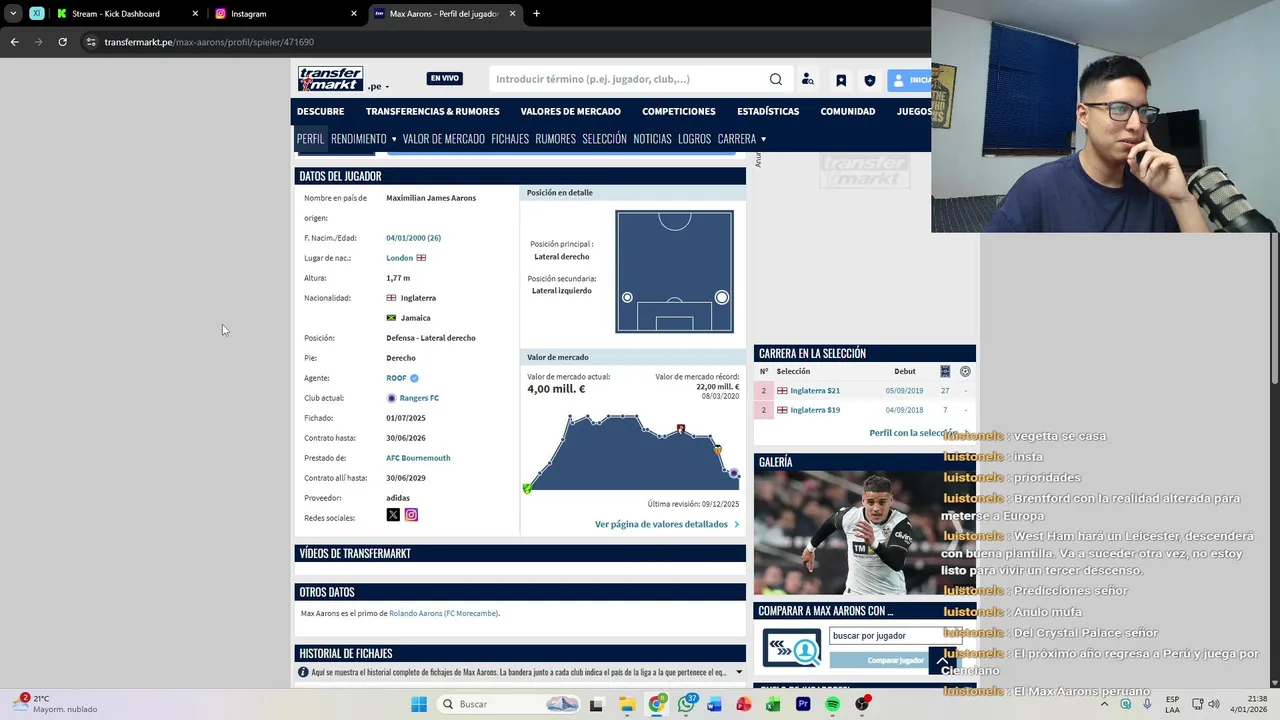Open the bookmark watchlist icon
This screenshot has height=720, width=1280.
pyautogui.click(x=841, y=80)
